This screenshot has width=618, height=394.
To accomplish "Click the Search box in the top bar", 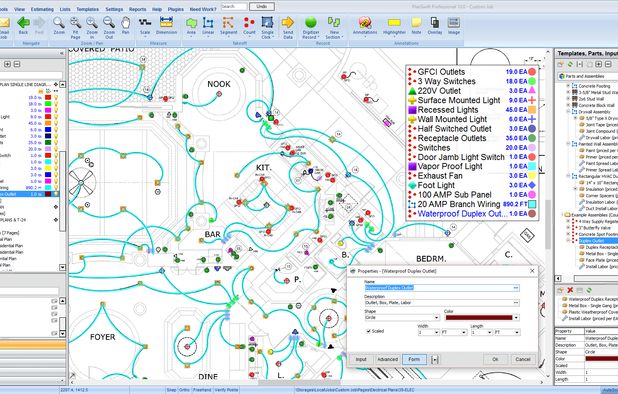I will coord(234,6).
